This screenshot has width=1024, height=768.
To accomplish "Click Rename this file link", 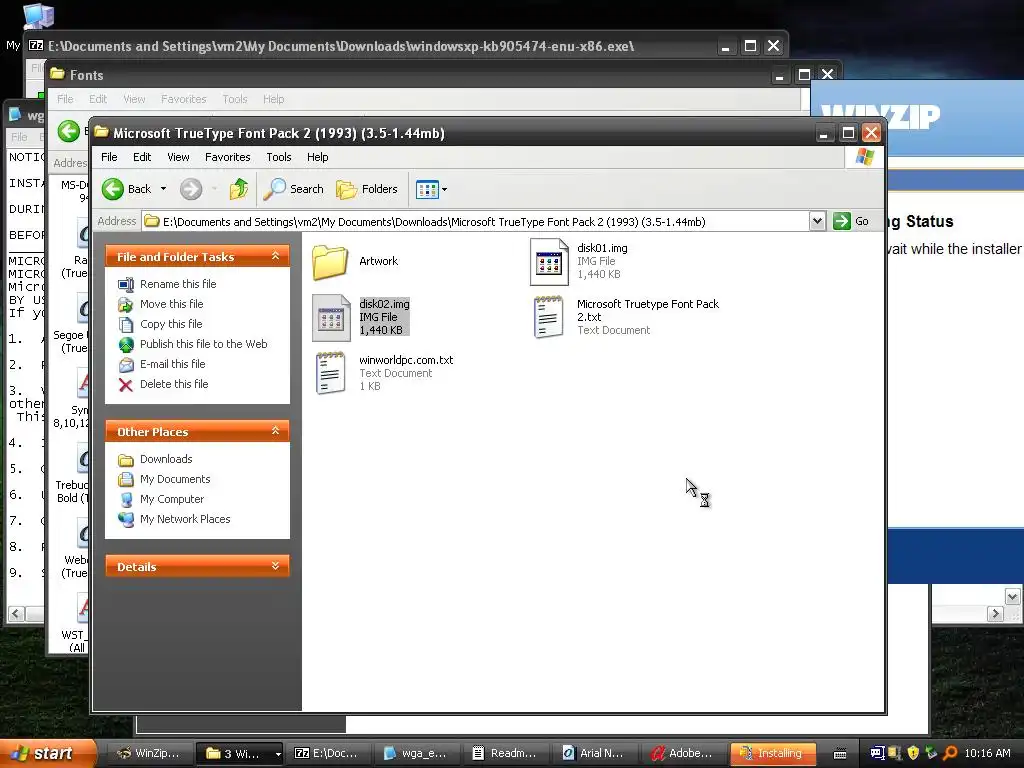I will coord(178,284).
